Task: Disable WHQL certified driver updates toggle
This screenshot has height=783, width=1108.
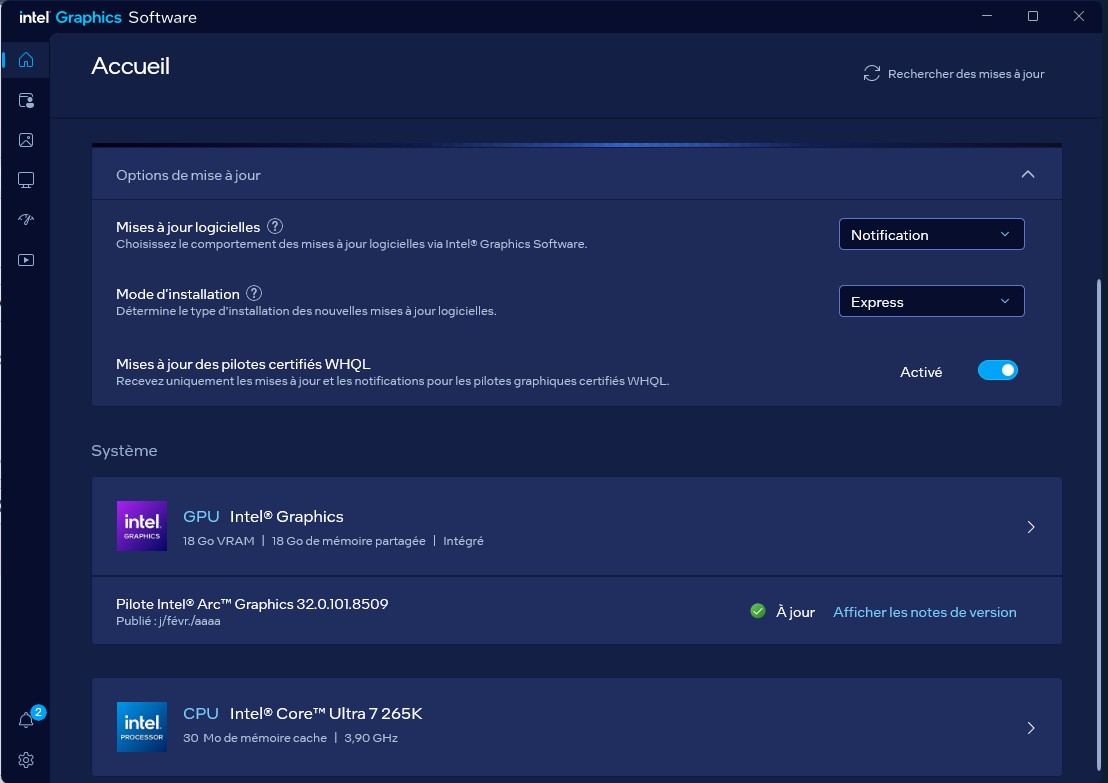Action: point(997,371)
